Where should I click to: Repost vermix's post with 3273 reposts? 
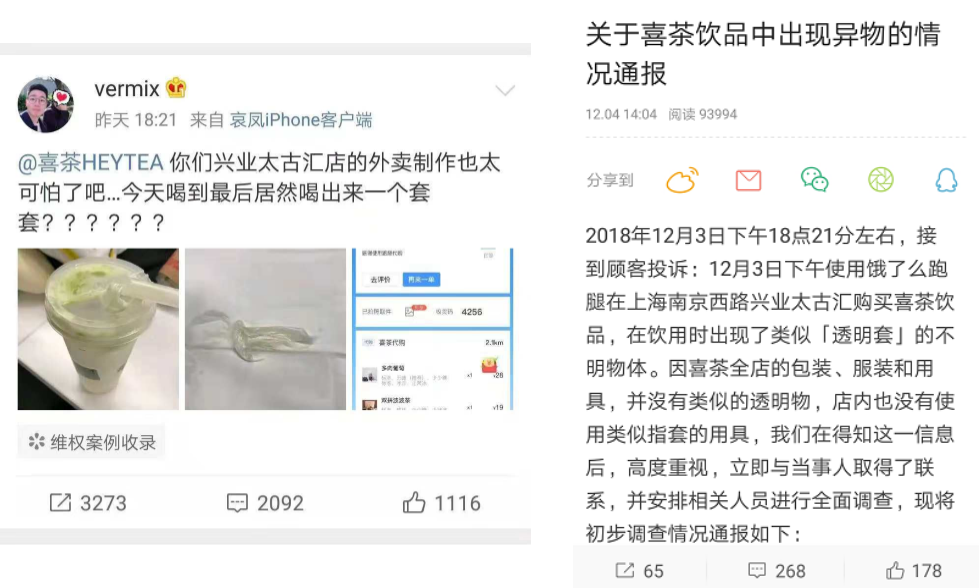[88, 503]
